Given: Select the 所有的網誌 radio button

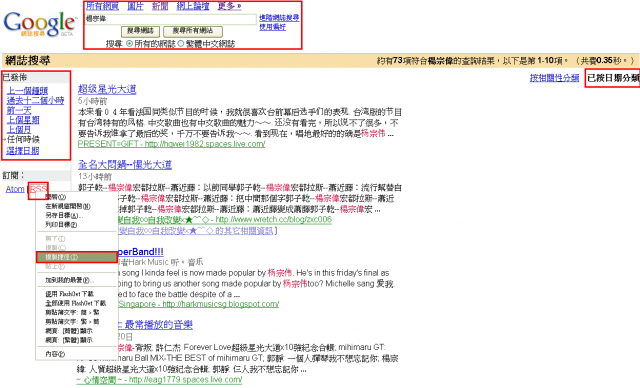Looking at the screenshot, I should coord(129,43).
